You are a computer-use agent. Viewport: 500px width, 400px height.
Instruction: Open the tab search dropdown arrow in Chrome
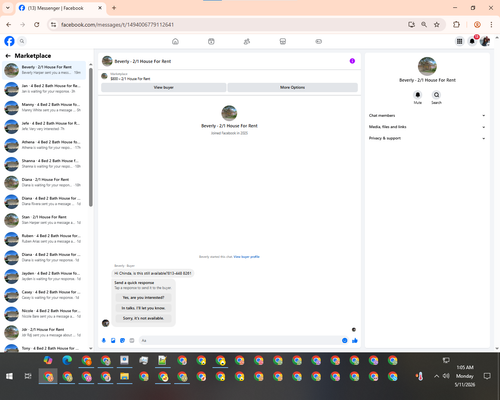pyautogui.click(x=8, y=8)
